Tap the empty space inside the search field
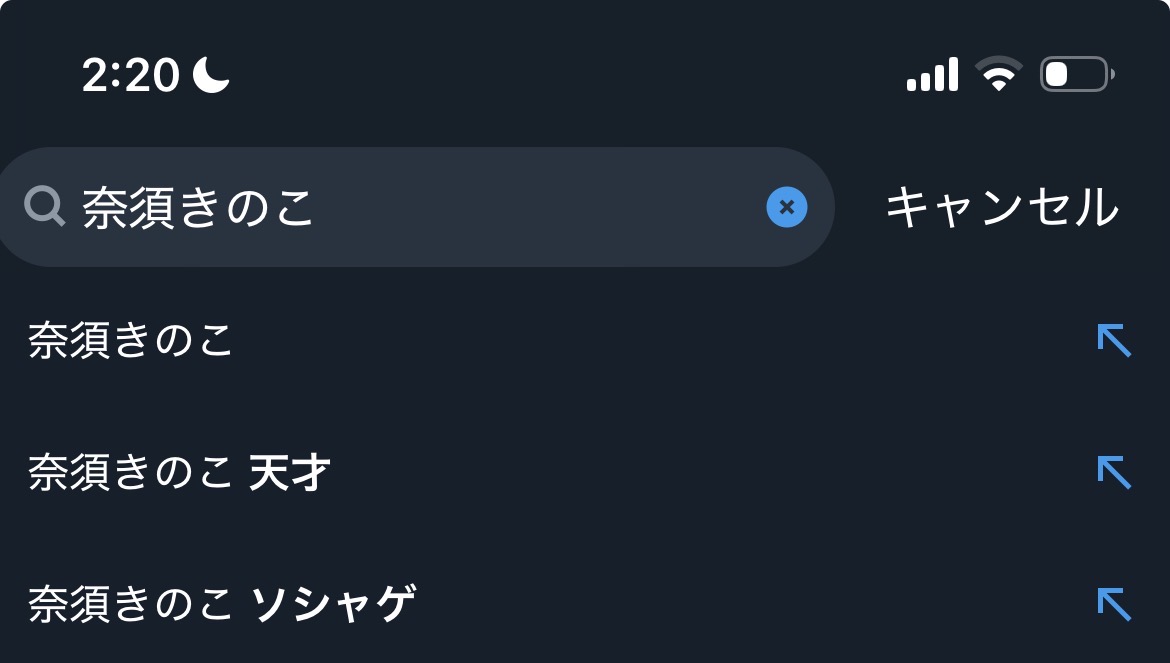1170x663 pixels. 540,207
